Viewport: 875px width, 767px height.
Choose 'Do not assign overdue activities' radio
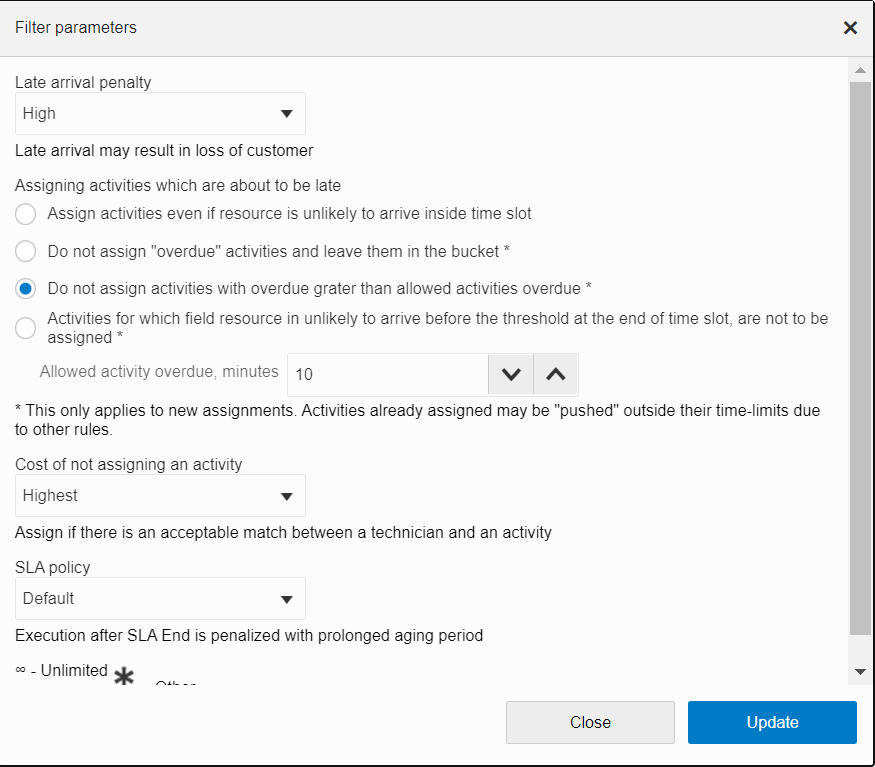click(26, 251)
